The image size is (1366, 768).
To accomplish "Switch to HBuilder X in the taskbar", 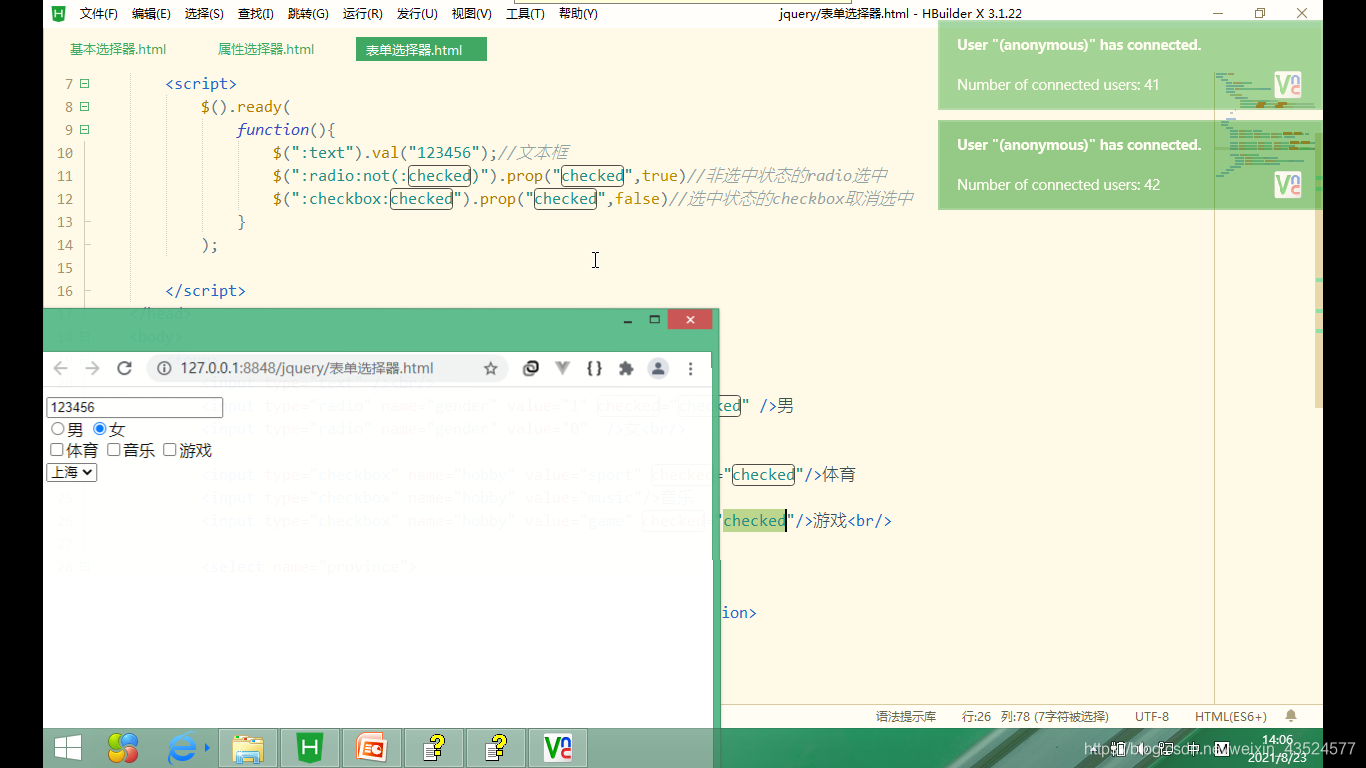I will [x=310, y=748].
